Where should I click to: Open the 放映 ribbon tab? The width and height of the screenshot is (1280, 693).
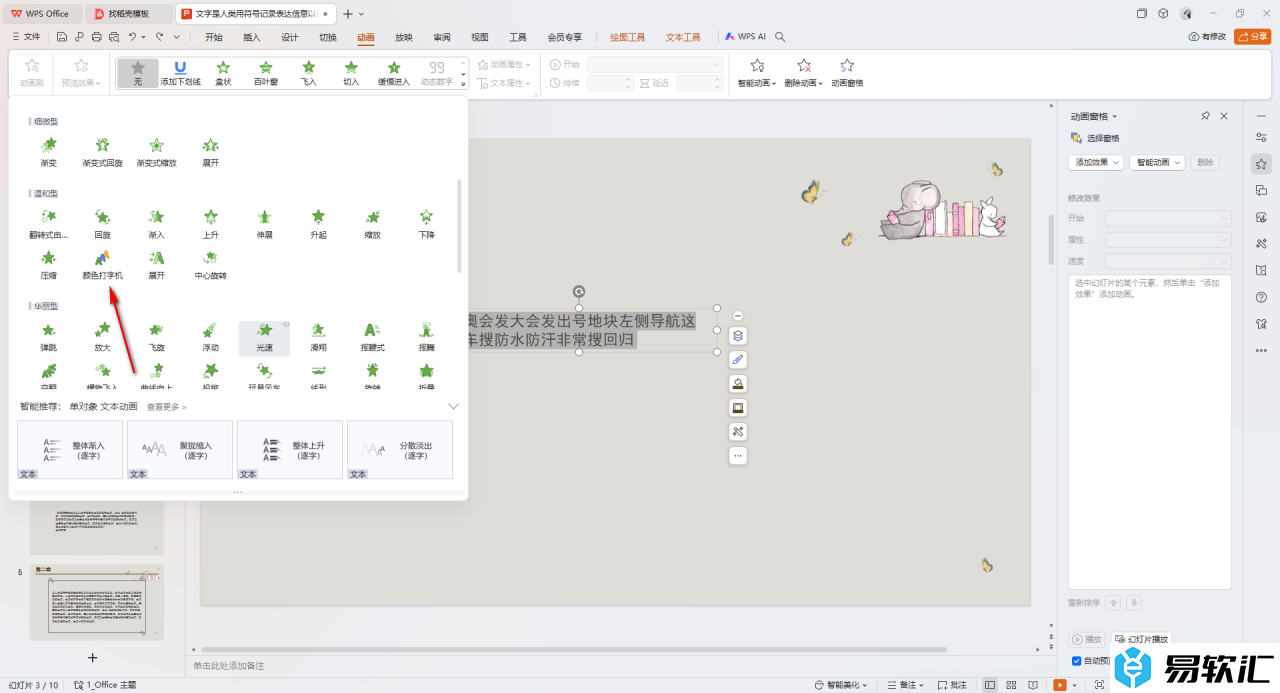(404, 37)
